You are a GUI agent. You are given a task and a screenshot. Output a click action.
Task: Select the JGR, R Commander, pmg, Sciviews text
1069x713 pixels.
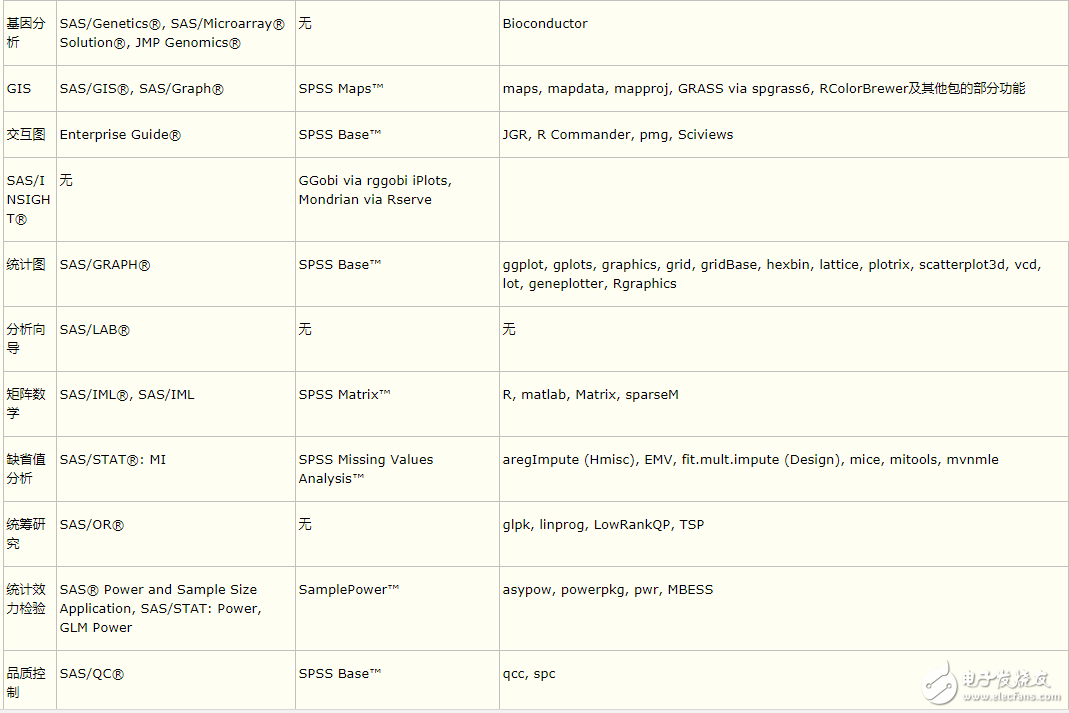[617, 135]
